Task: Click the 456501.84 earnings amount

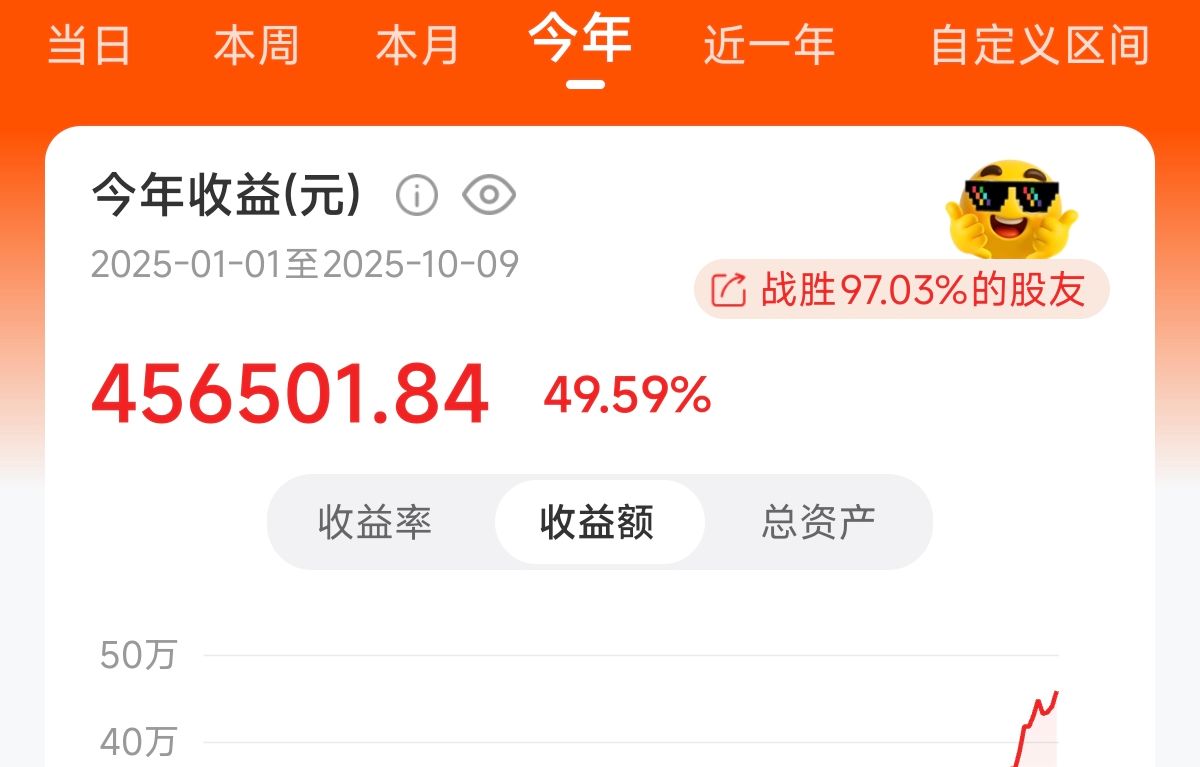Action: tap(290, 395)
